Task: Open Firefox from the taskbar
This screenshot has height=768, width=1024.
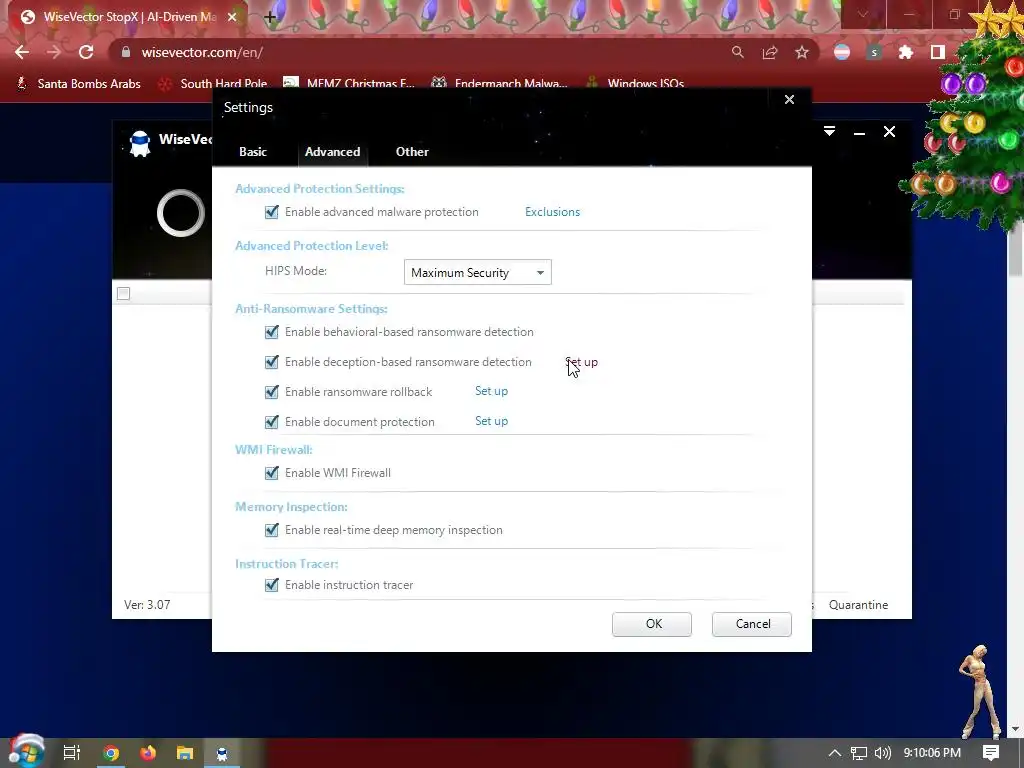Action: coord(148,753)
